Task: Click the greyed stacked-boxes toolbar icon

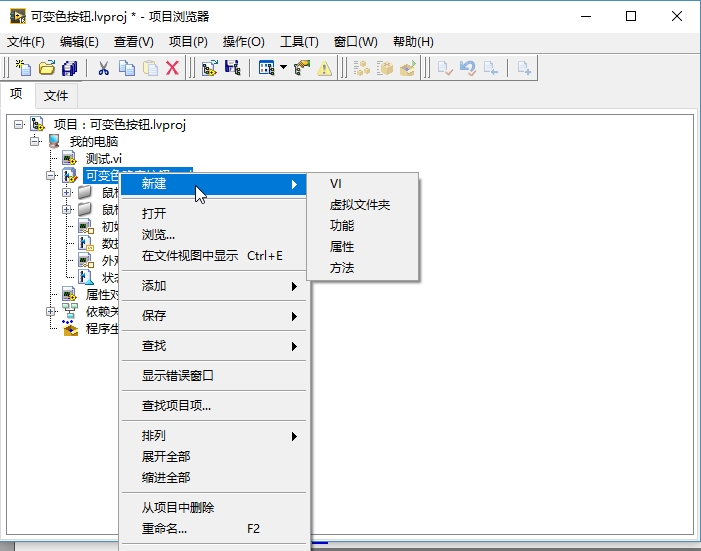Action: click(362, 68)
